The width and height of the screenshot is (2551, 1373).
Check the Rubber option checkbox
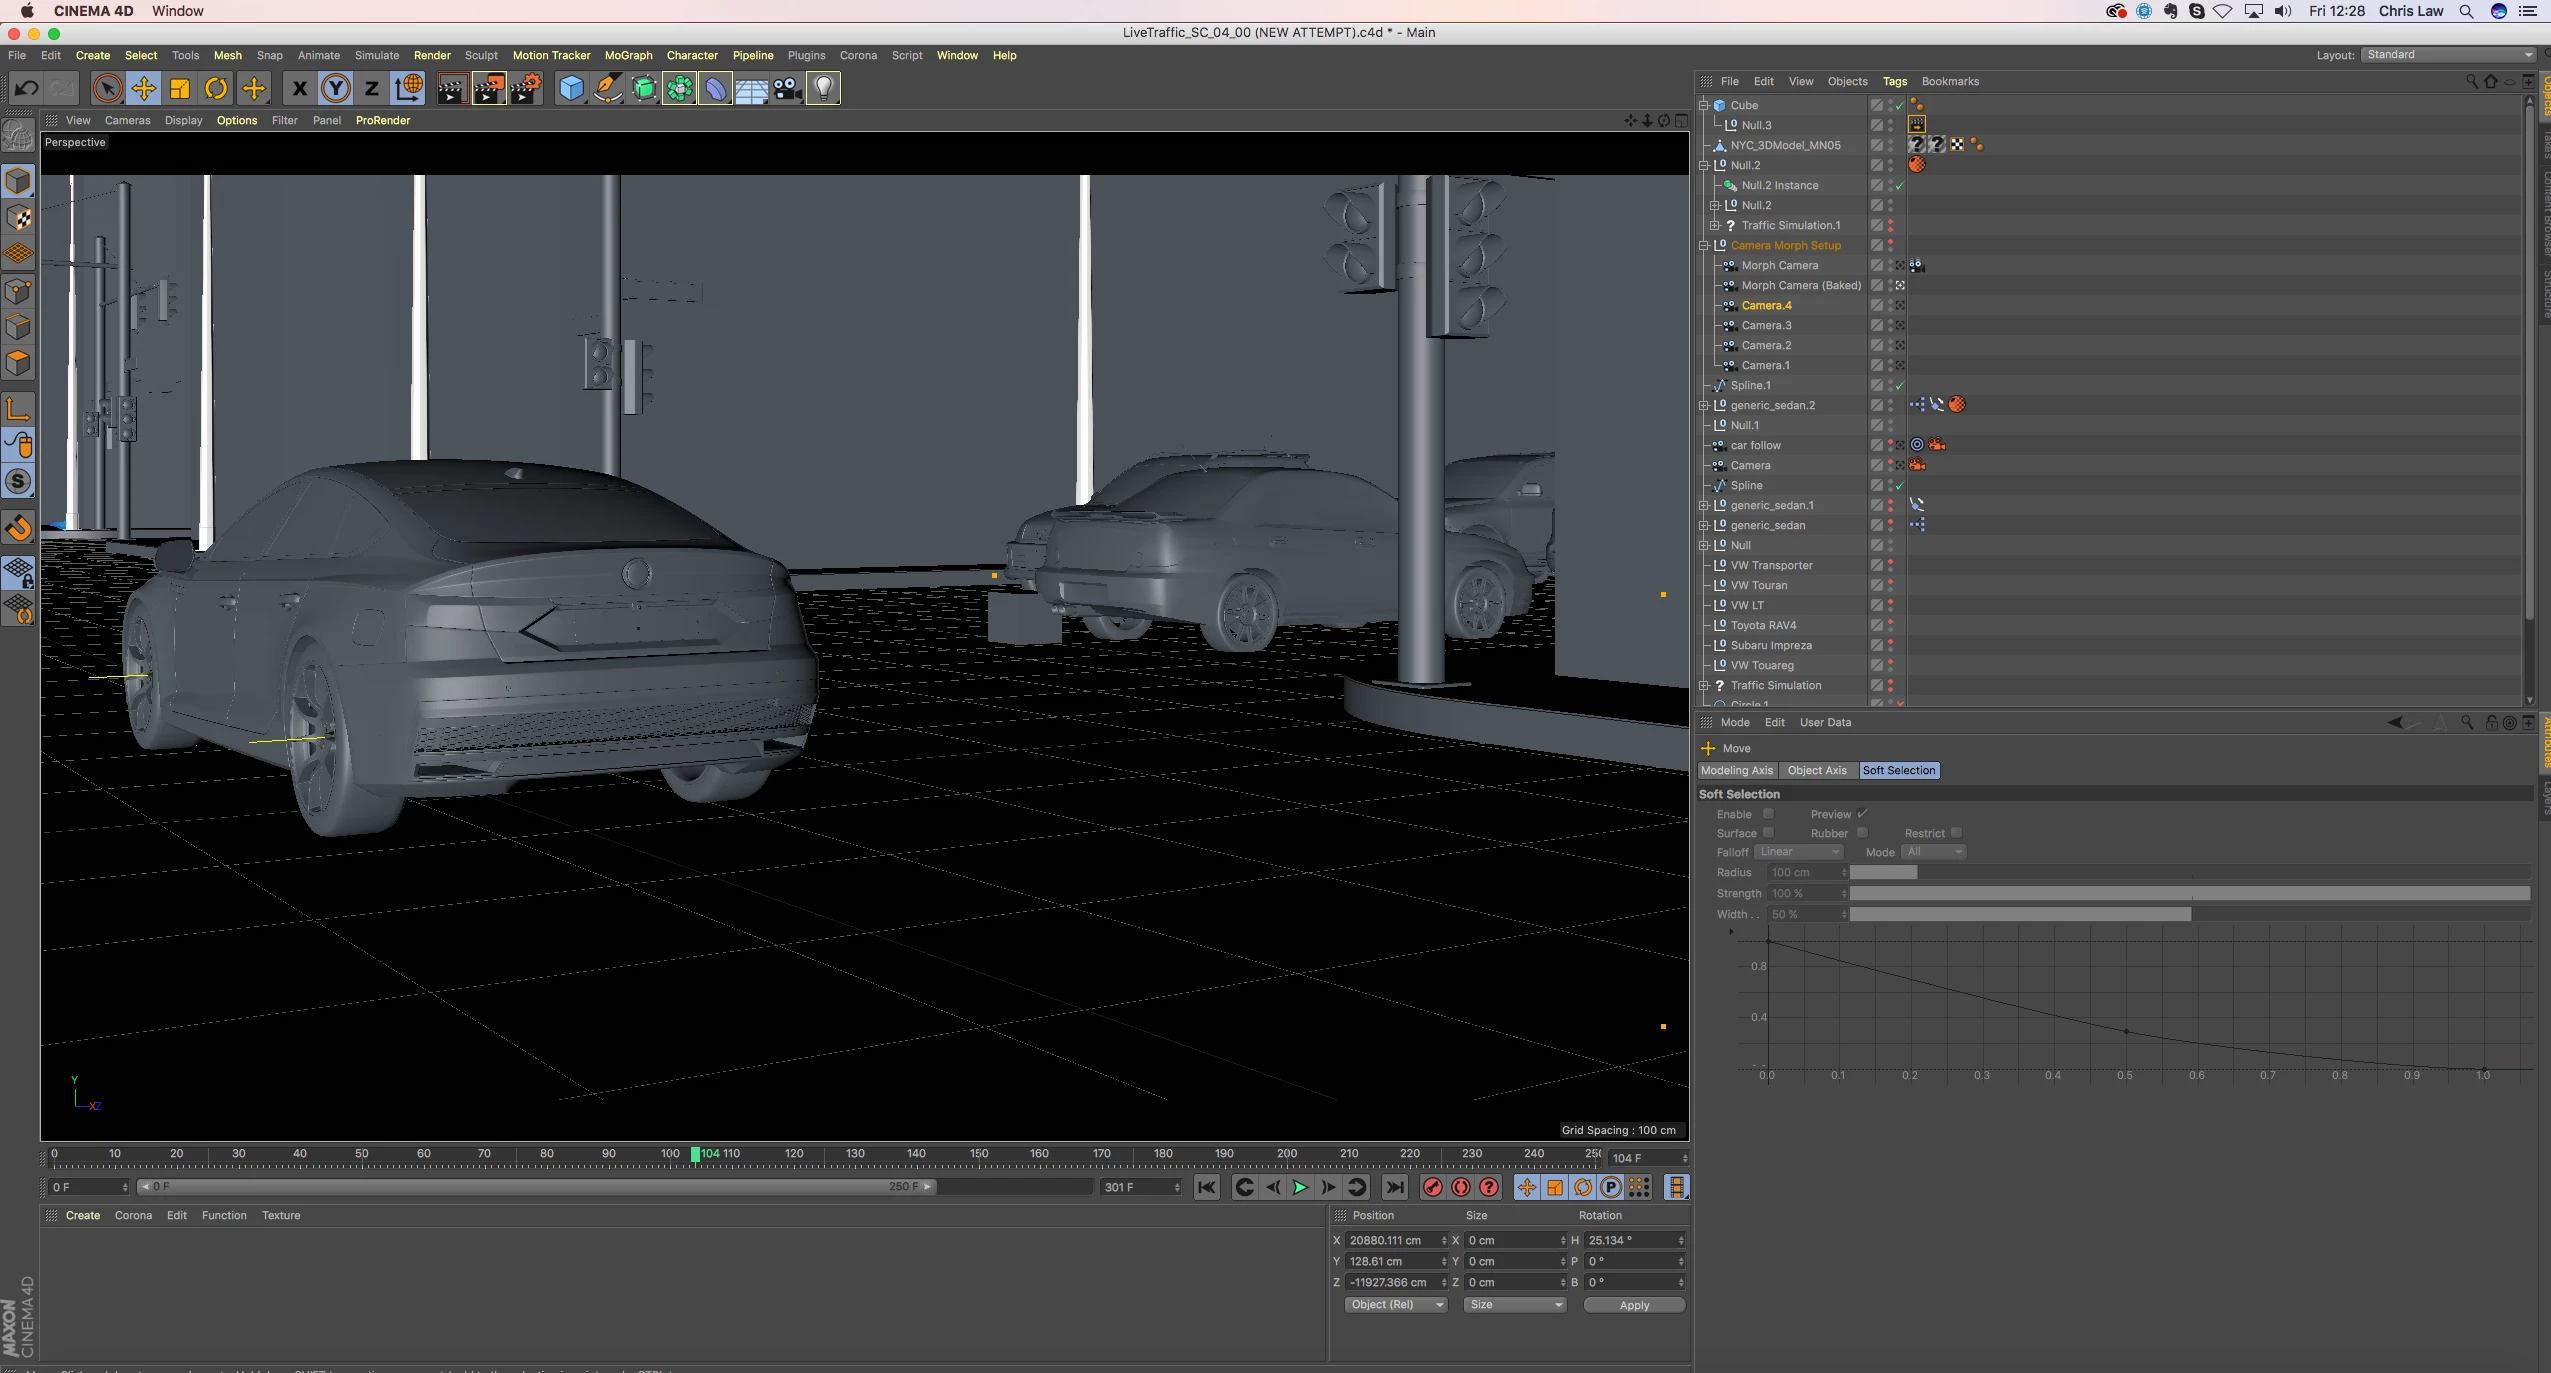[x=1862, y=833]
